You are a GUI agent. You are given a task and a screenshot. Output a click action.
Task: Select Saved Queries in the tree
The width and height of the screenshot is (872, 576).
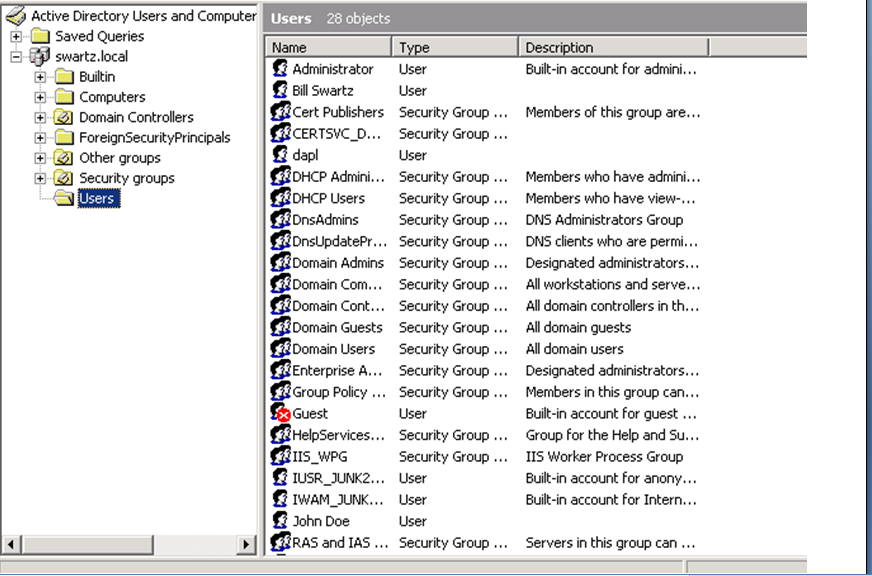(x=100, y=36)
